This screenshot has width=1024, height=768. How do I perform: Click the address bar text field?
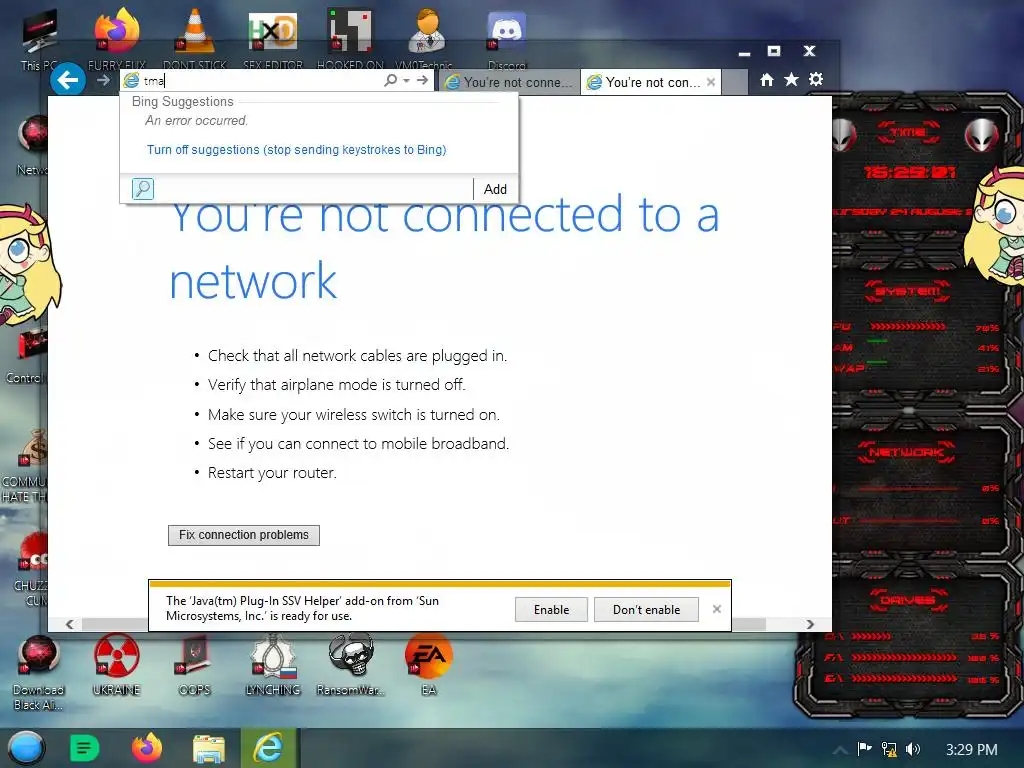[x=261, y=80]
